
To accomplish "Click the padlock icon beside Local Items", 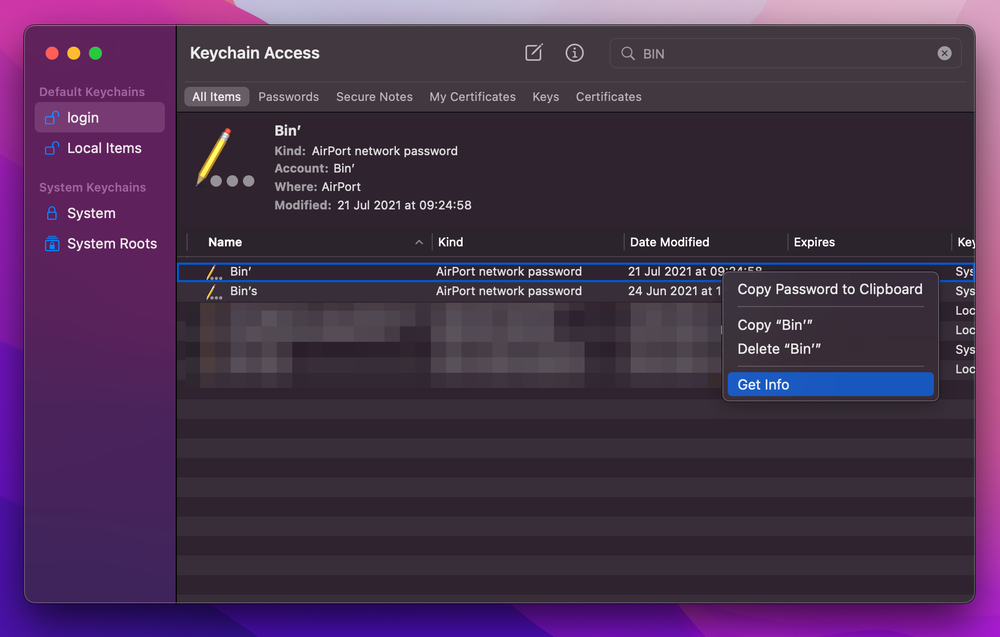I will 52,148.
